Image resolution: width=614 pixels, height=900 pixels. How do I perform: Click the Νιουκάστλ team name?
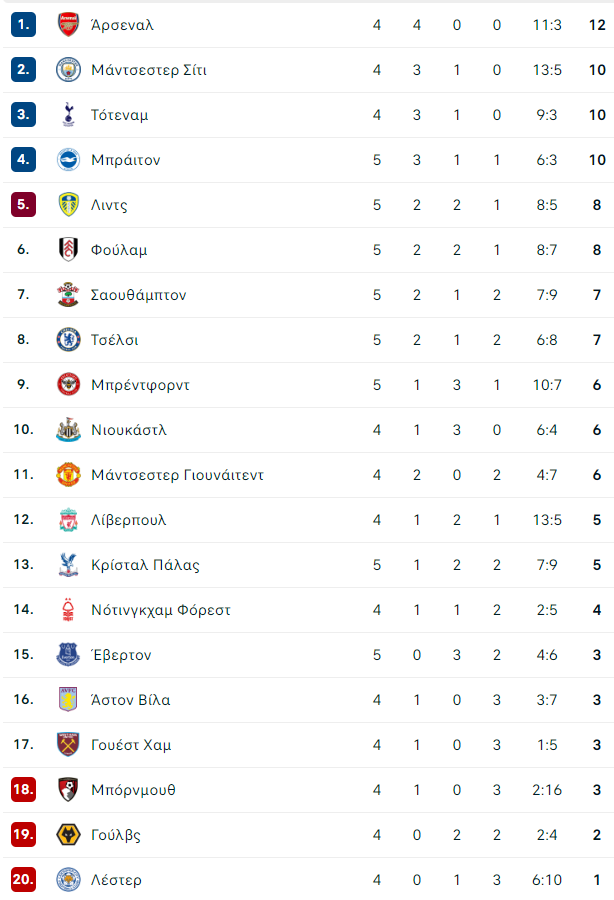coord(129,430)
